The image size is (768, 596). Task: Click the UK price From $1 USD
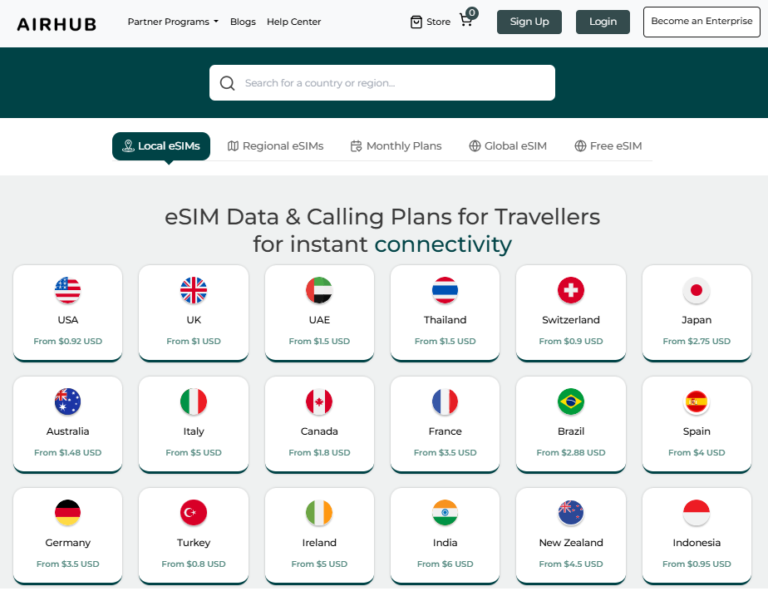coord(193,341)
